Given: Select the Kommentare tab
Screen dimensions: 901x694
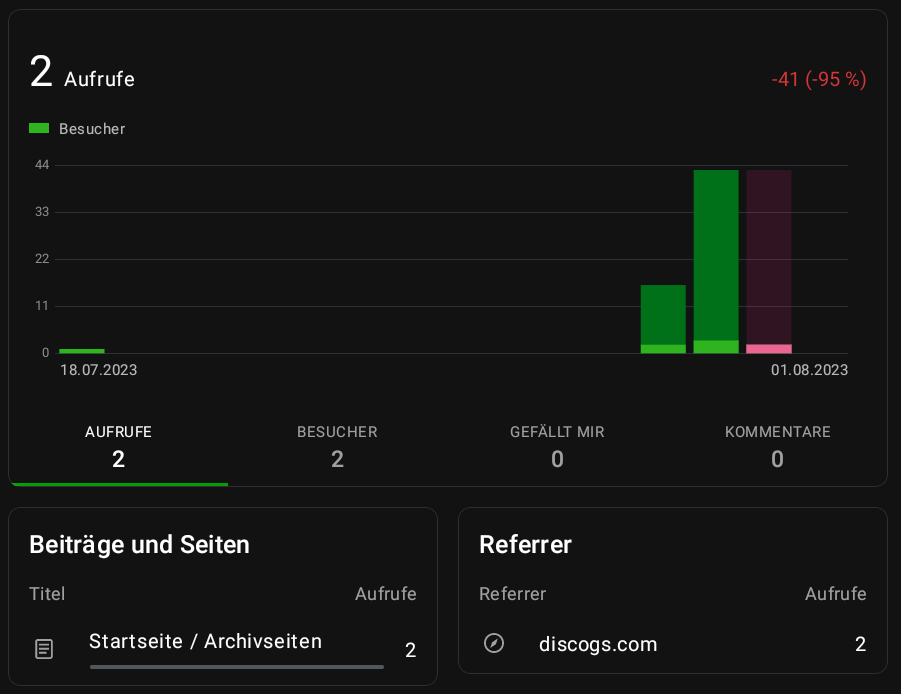Looking at the screenshot, I should pos(777,446).
